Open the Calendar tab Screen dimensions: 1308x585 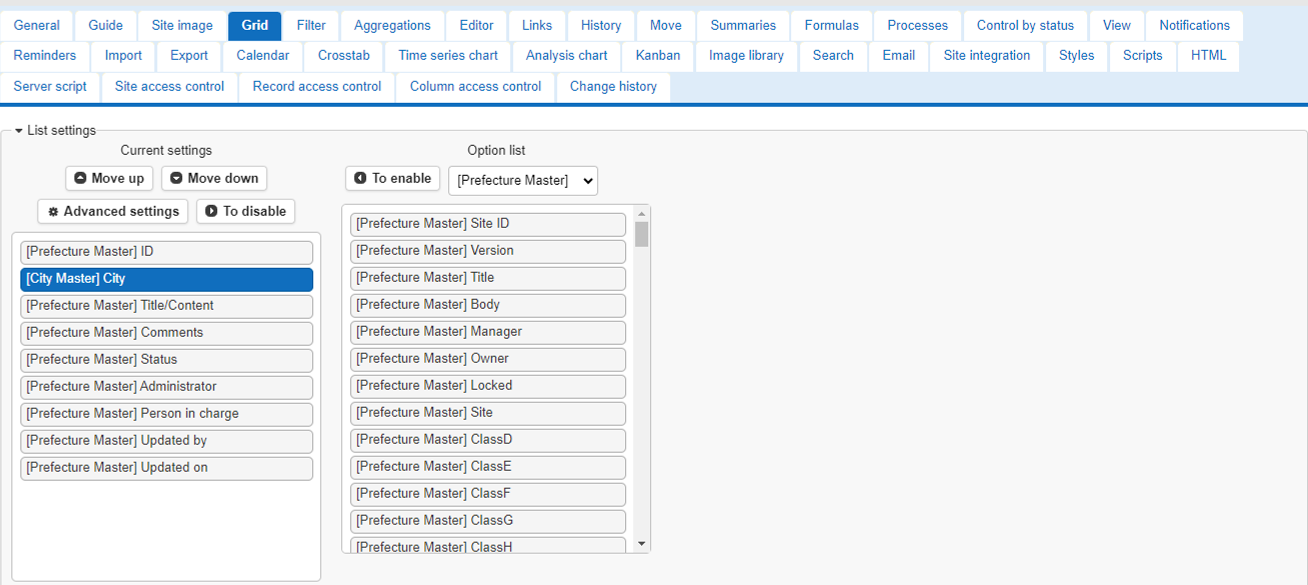pyautogui.click(x=263, y=56)
